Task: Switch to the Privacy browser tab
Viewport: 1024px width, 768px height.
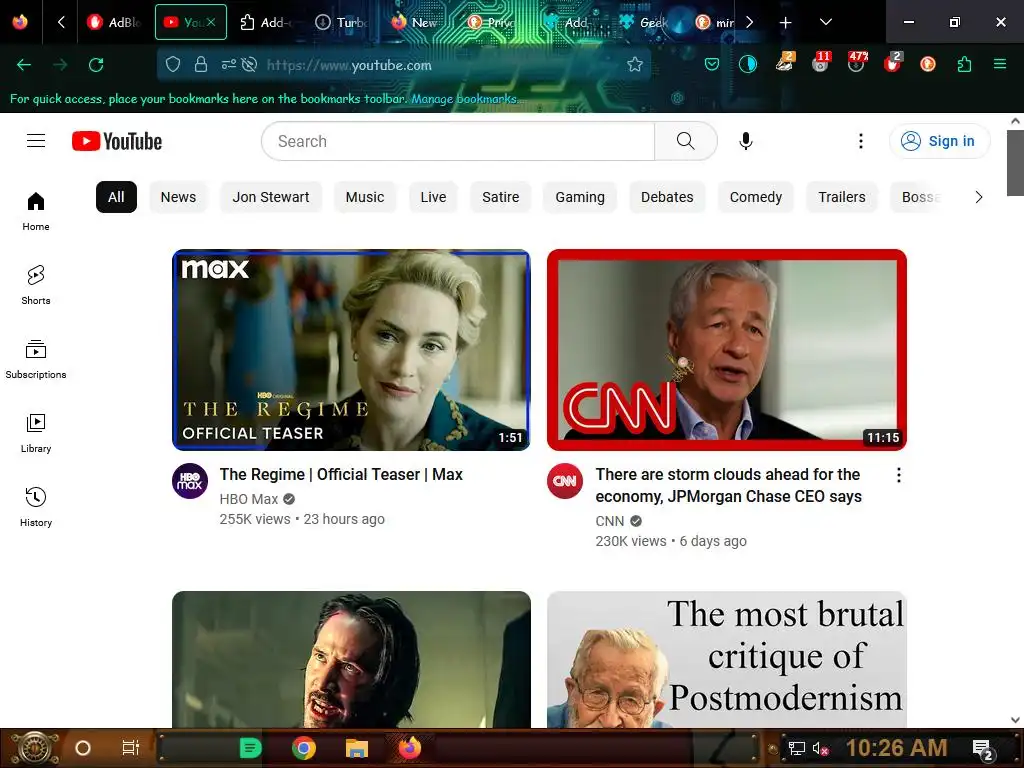Action: coord(494,22)
